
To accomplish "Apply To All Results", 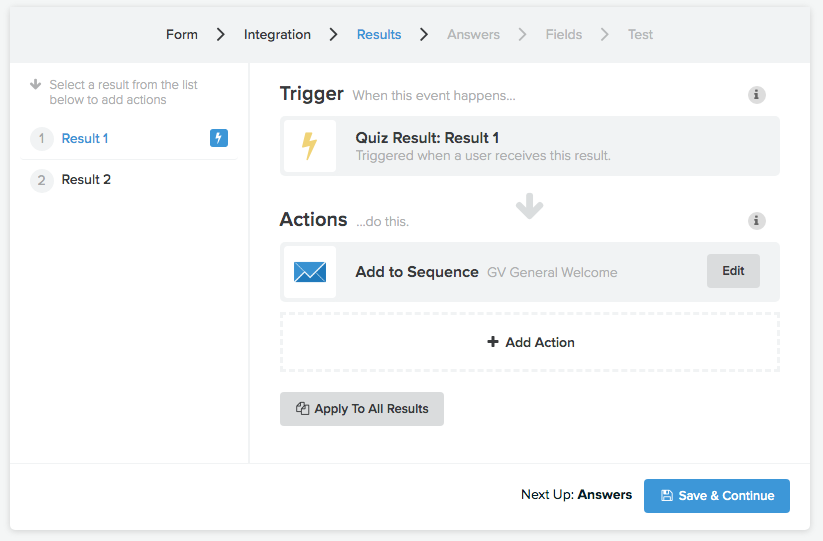I will tap(362, 409).
